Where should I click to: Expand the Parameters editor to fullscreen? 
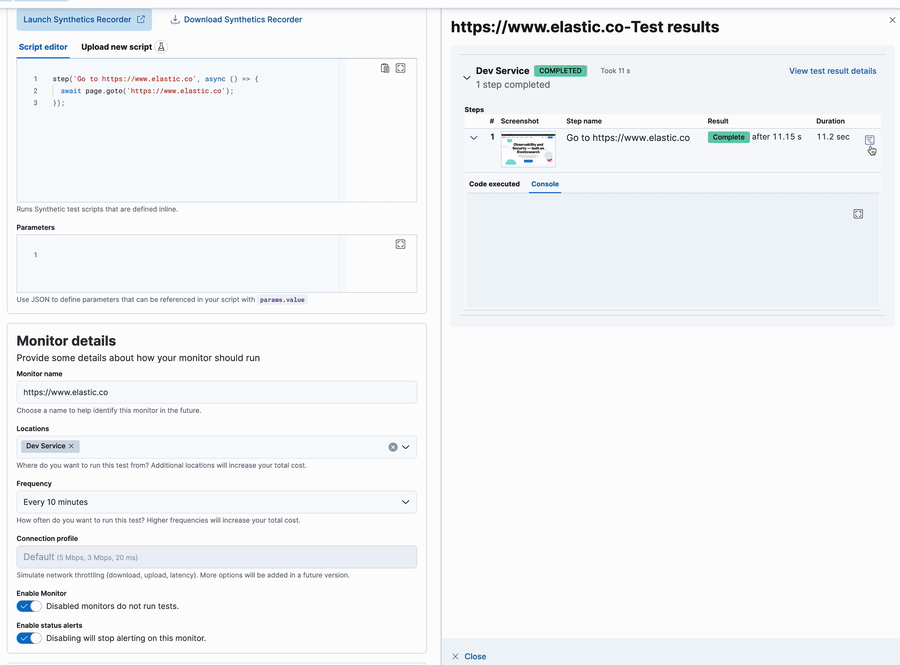point(400,243)
